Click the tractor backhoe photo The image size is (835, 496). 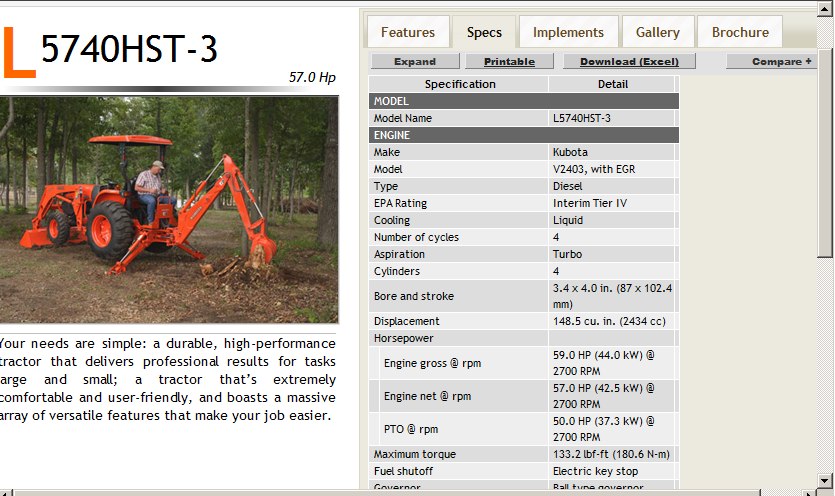click(x=169, y=209)
